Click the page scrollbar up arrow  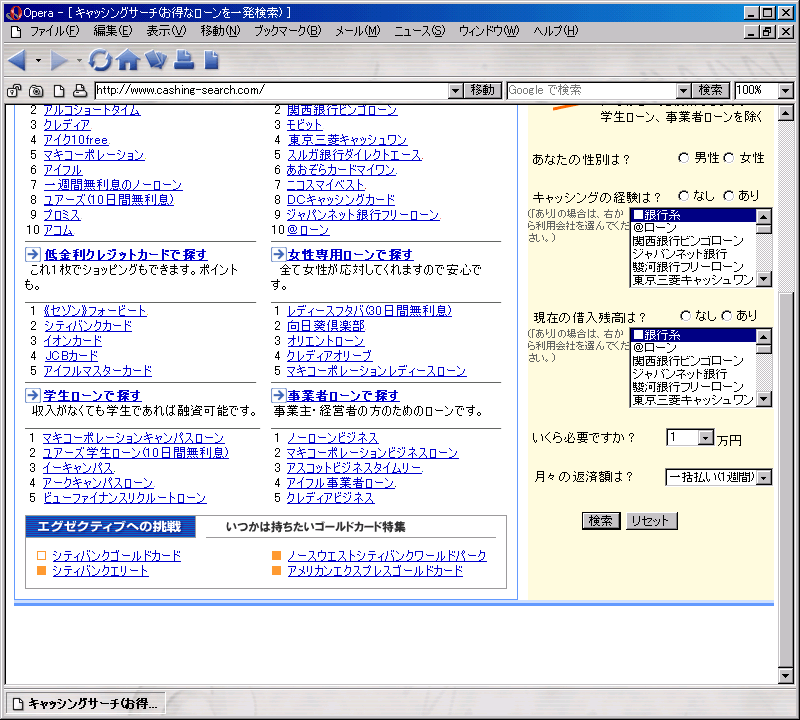(786, 113)
